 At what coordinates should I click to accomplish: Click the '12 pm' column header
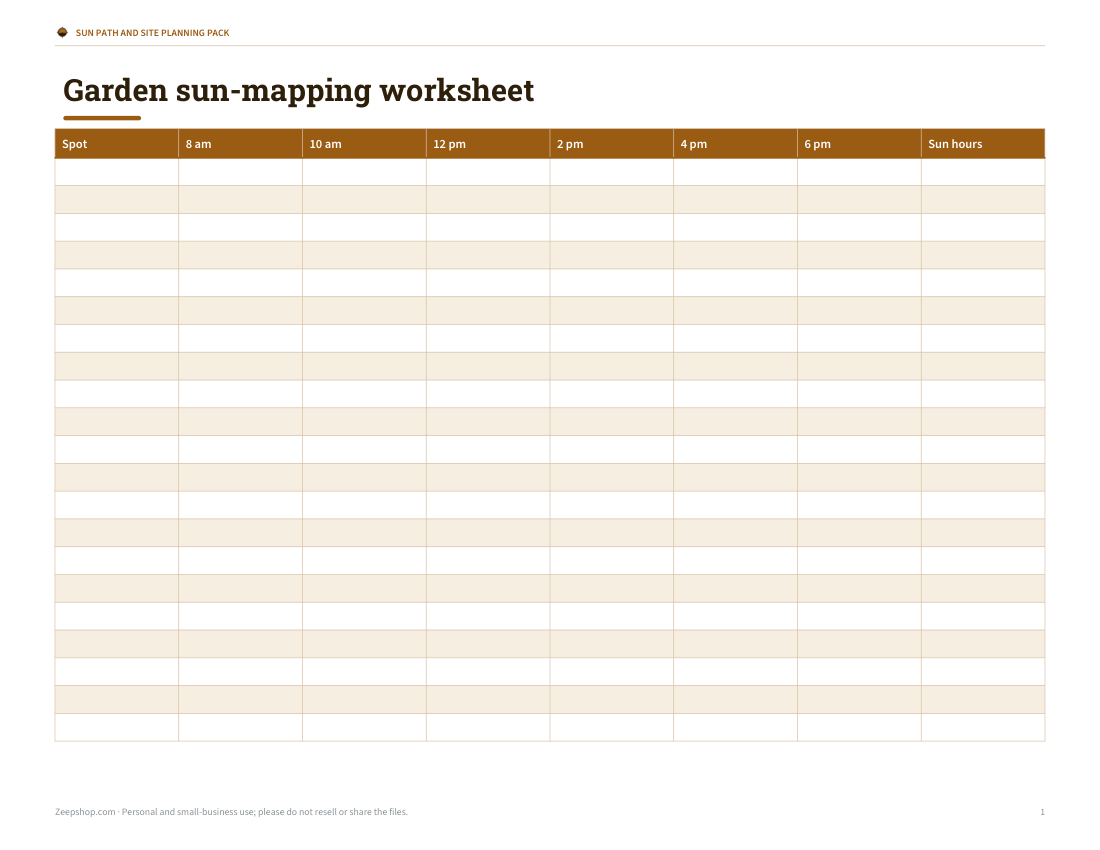click(x=488, y=144)
